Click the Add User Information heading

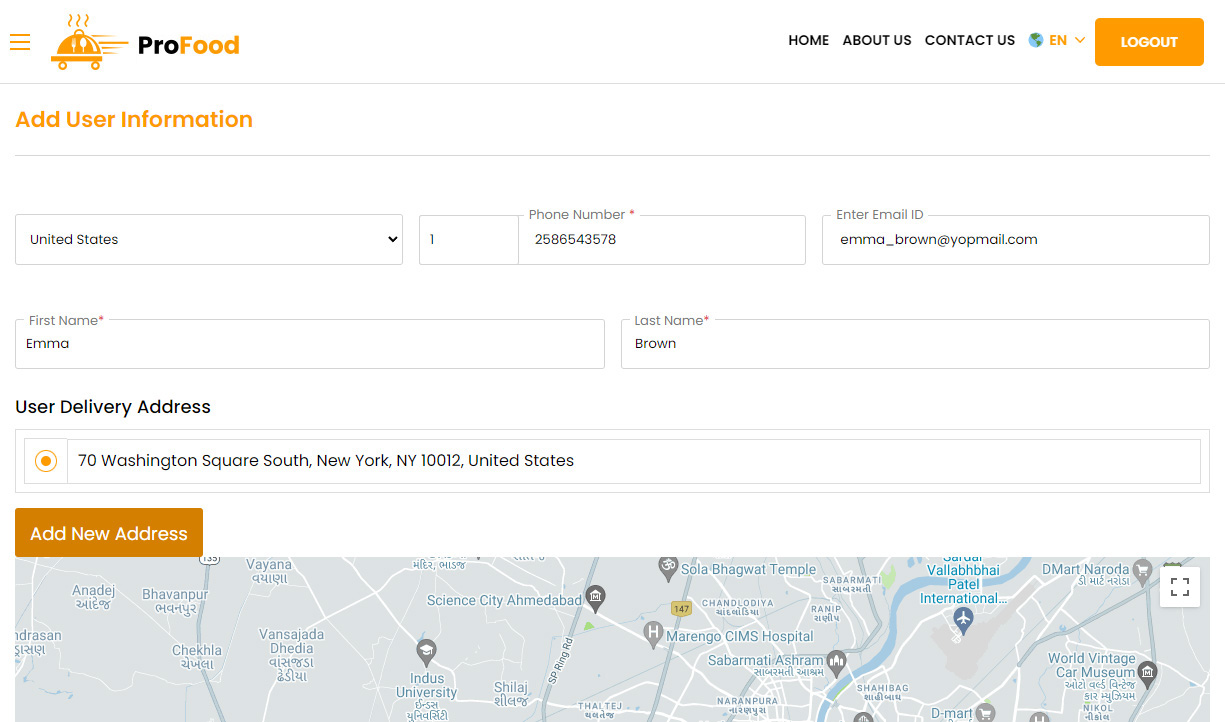134,120
